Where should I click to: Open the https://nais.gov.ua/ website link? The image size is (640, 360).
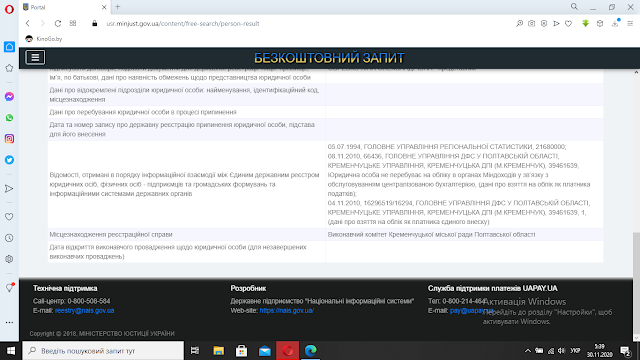pos(287,311)
